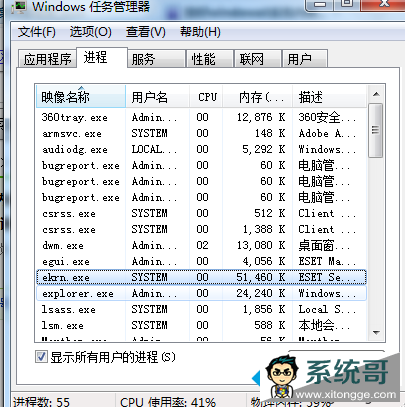Select the lsm.exe process
The image size is (405, 407).
(x=201, y=325)
